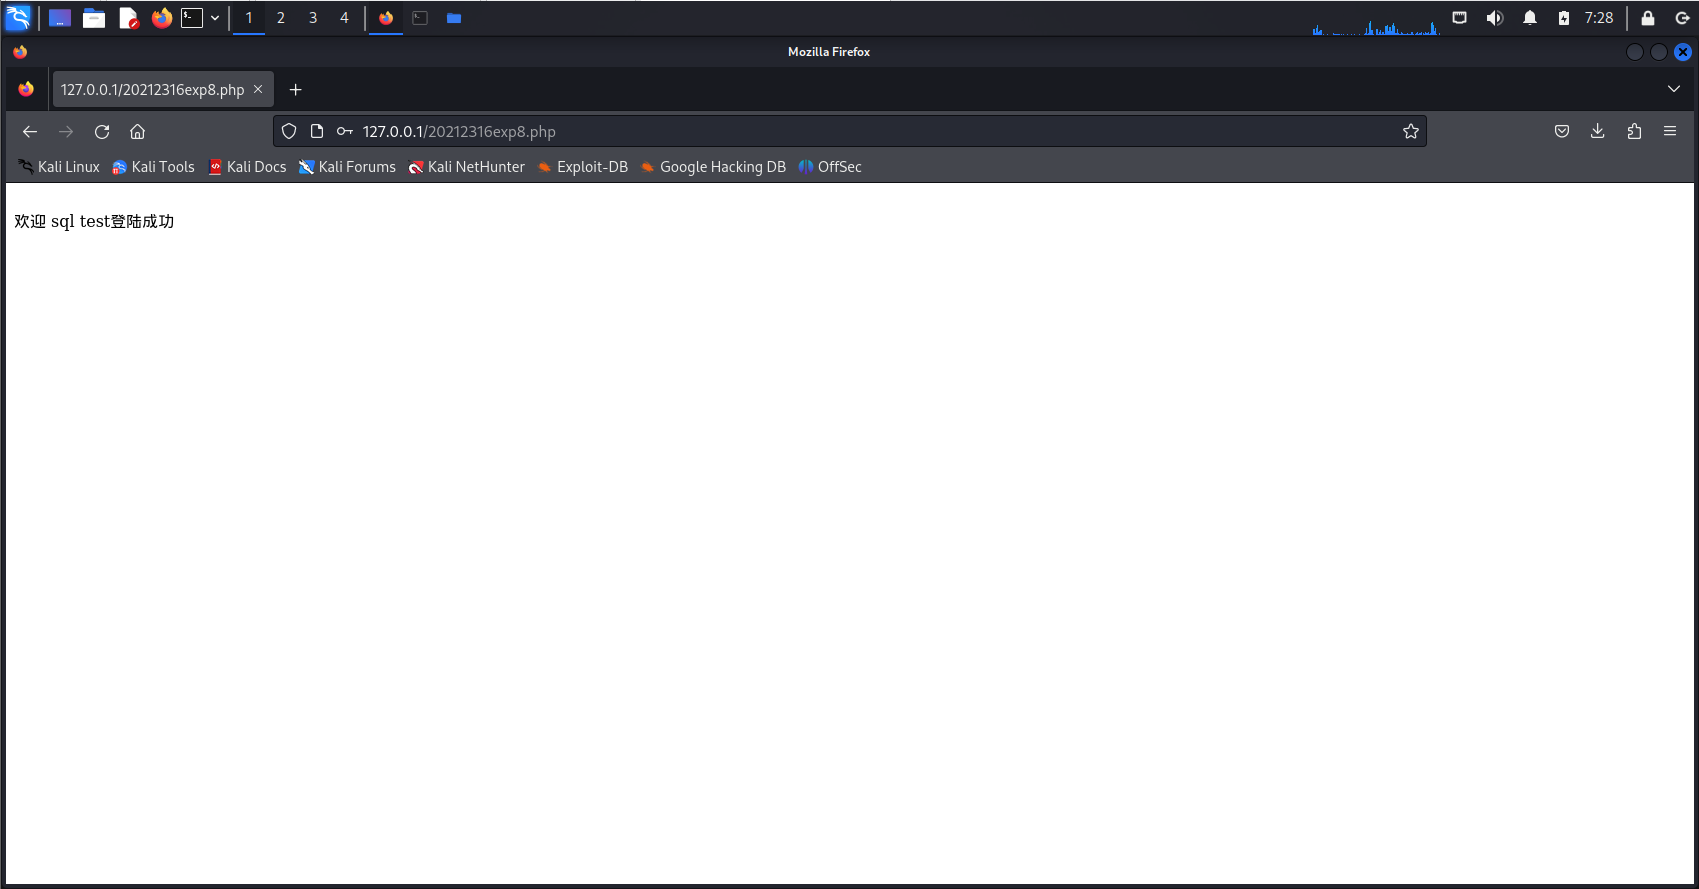
Task: Open Kali Forums bookmark
Action: (347, 167)
